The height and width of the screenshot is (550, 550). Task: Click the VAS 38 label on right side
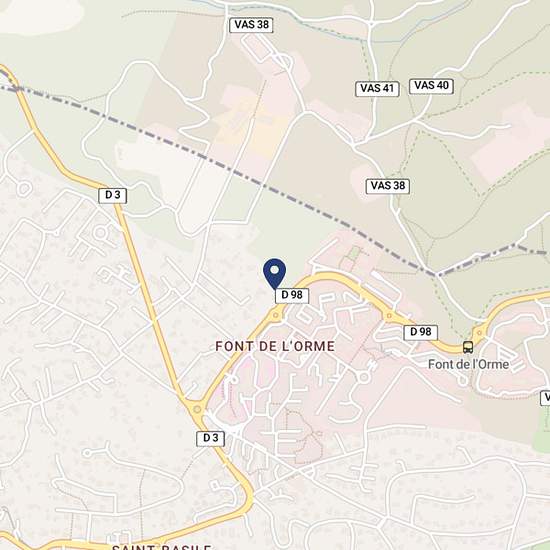[x=388, y=186]
